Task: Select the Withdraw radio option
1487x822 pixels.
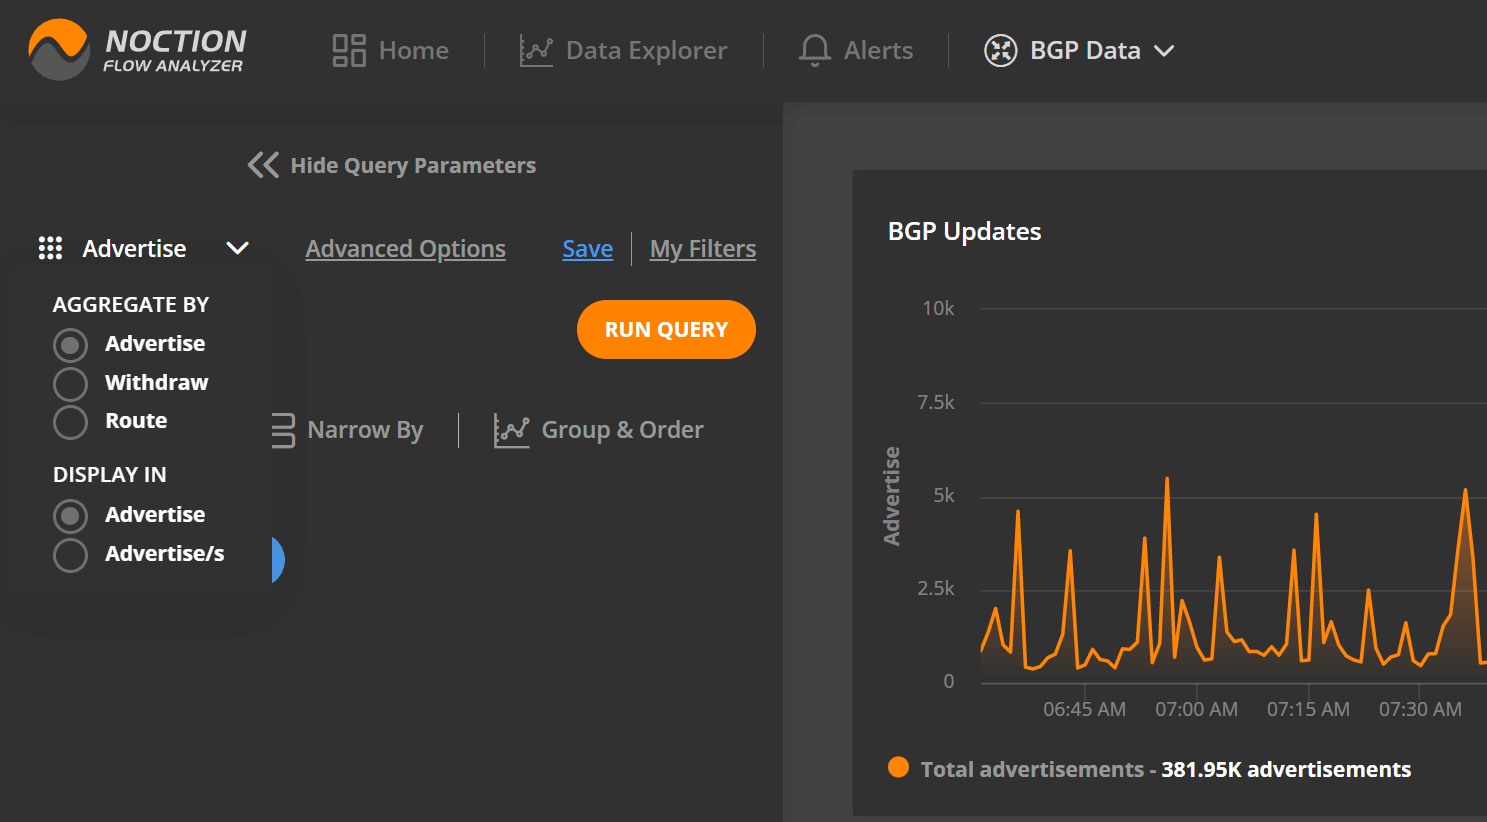Action: click(70, 383)
